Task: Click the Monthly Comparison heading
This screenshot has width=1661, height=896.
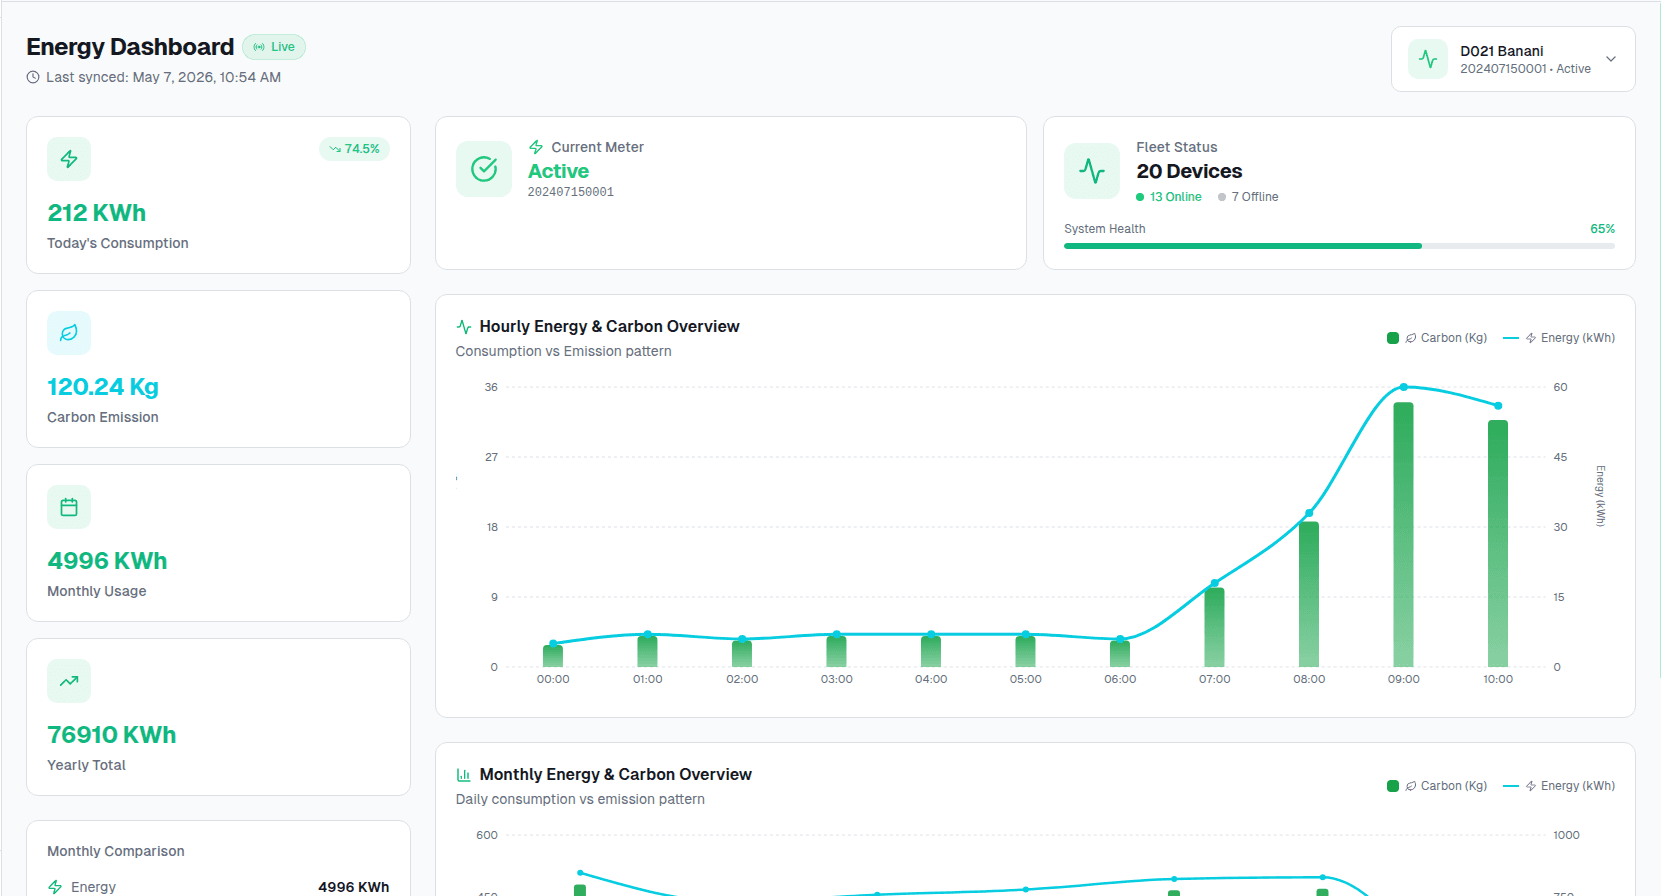Action: [116, 851]
